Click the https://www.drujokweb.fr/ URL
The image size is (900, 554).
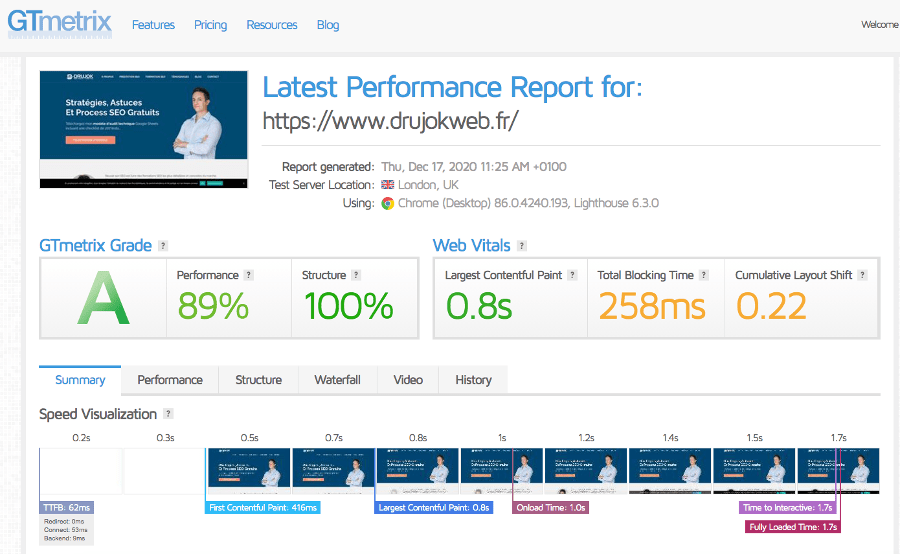(391, 121)
